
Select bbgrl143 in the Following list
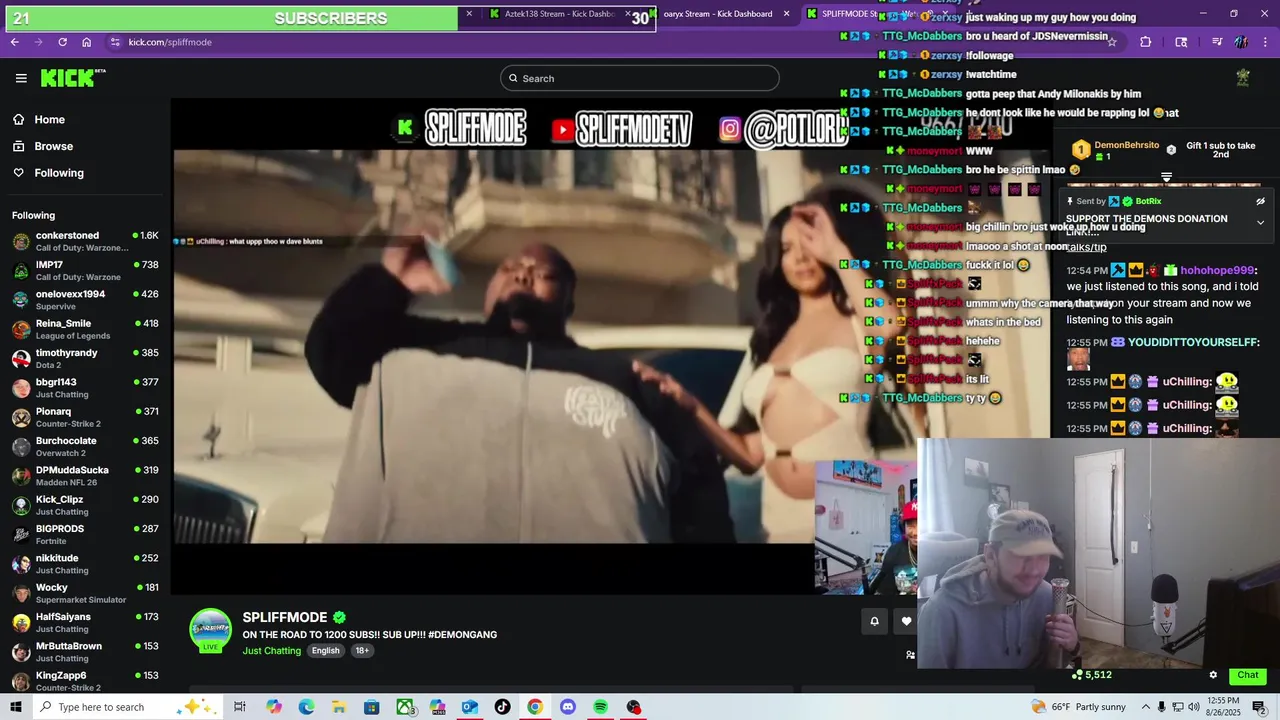[85, 388]
